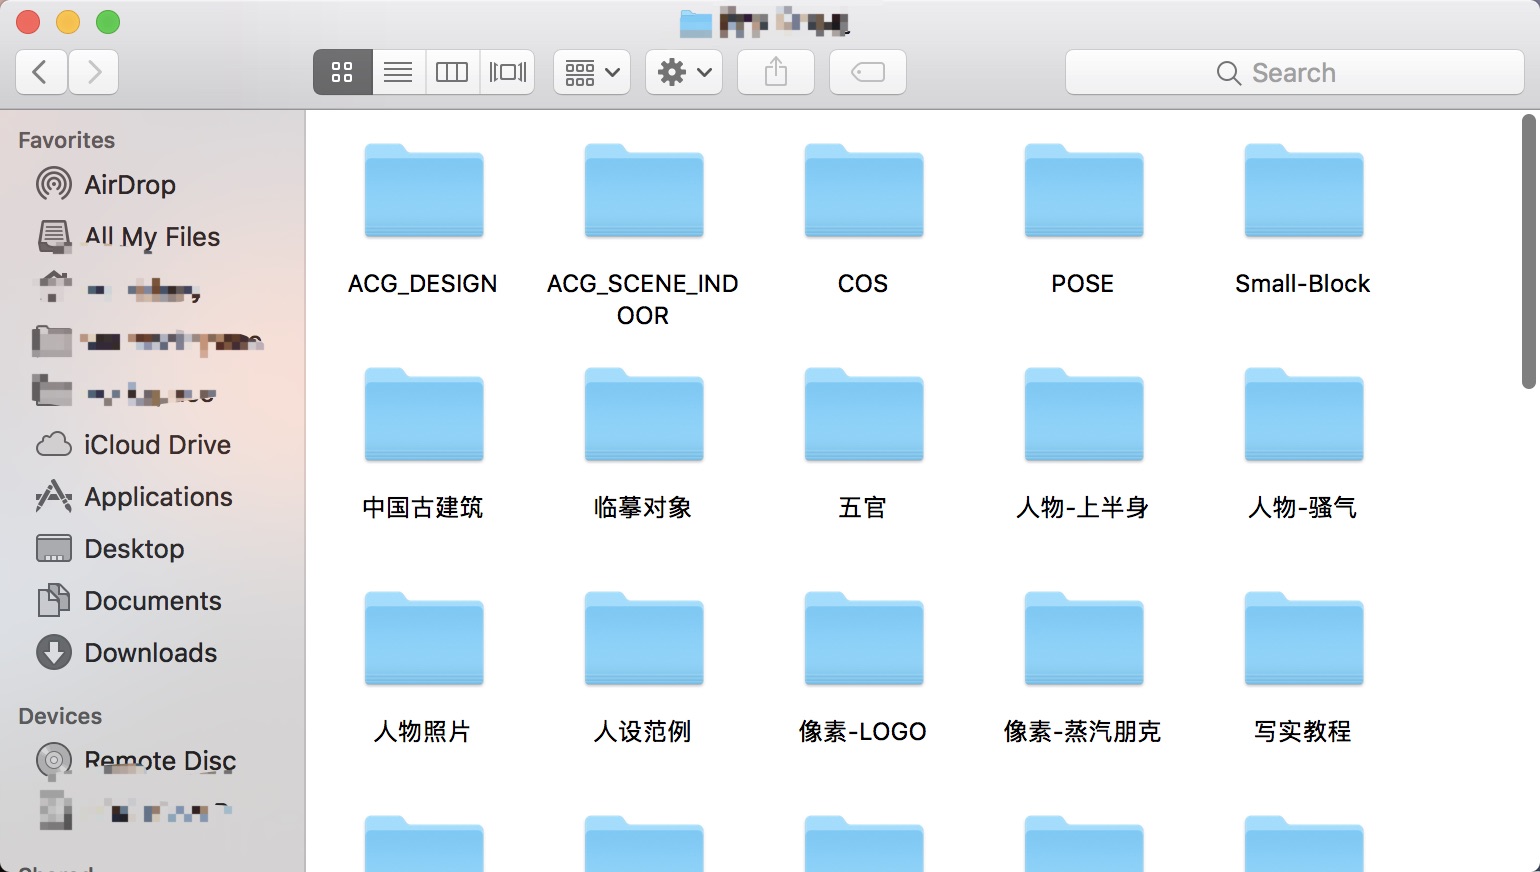This screenshot has width=1540, height=872.
Task: Click the window title folder icon
Action: click(x=696, y=22)
